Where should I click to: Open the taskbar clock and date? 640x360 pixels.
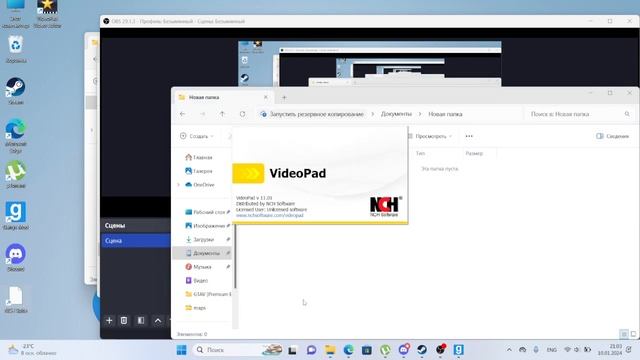[x=610, y=350]
